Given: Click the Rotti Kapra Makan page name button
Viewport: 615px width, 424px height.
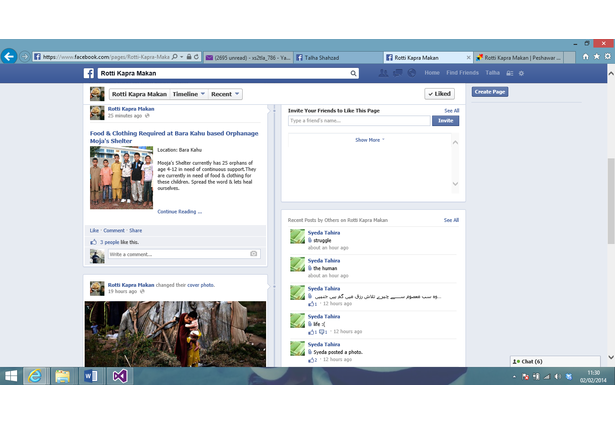Looking at the screenshot, I should (139, 94).
